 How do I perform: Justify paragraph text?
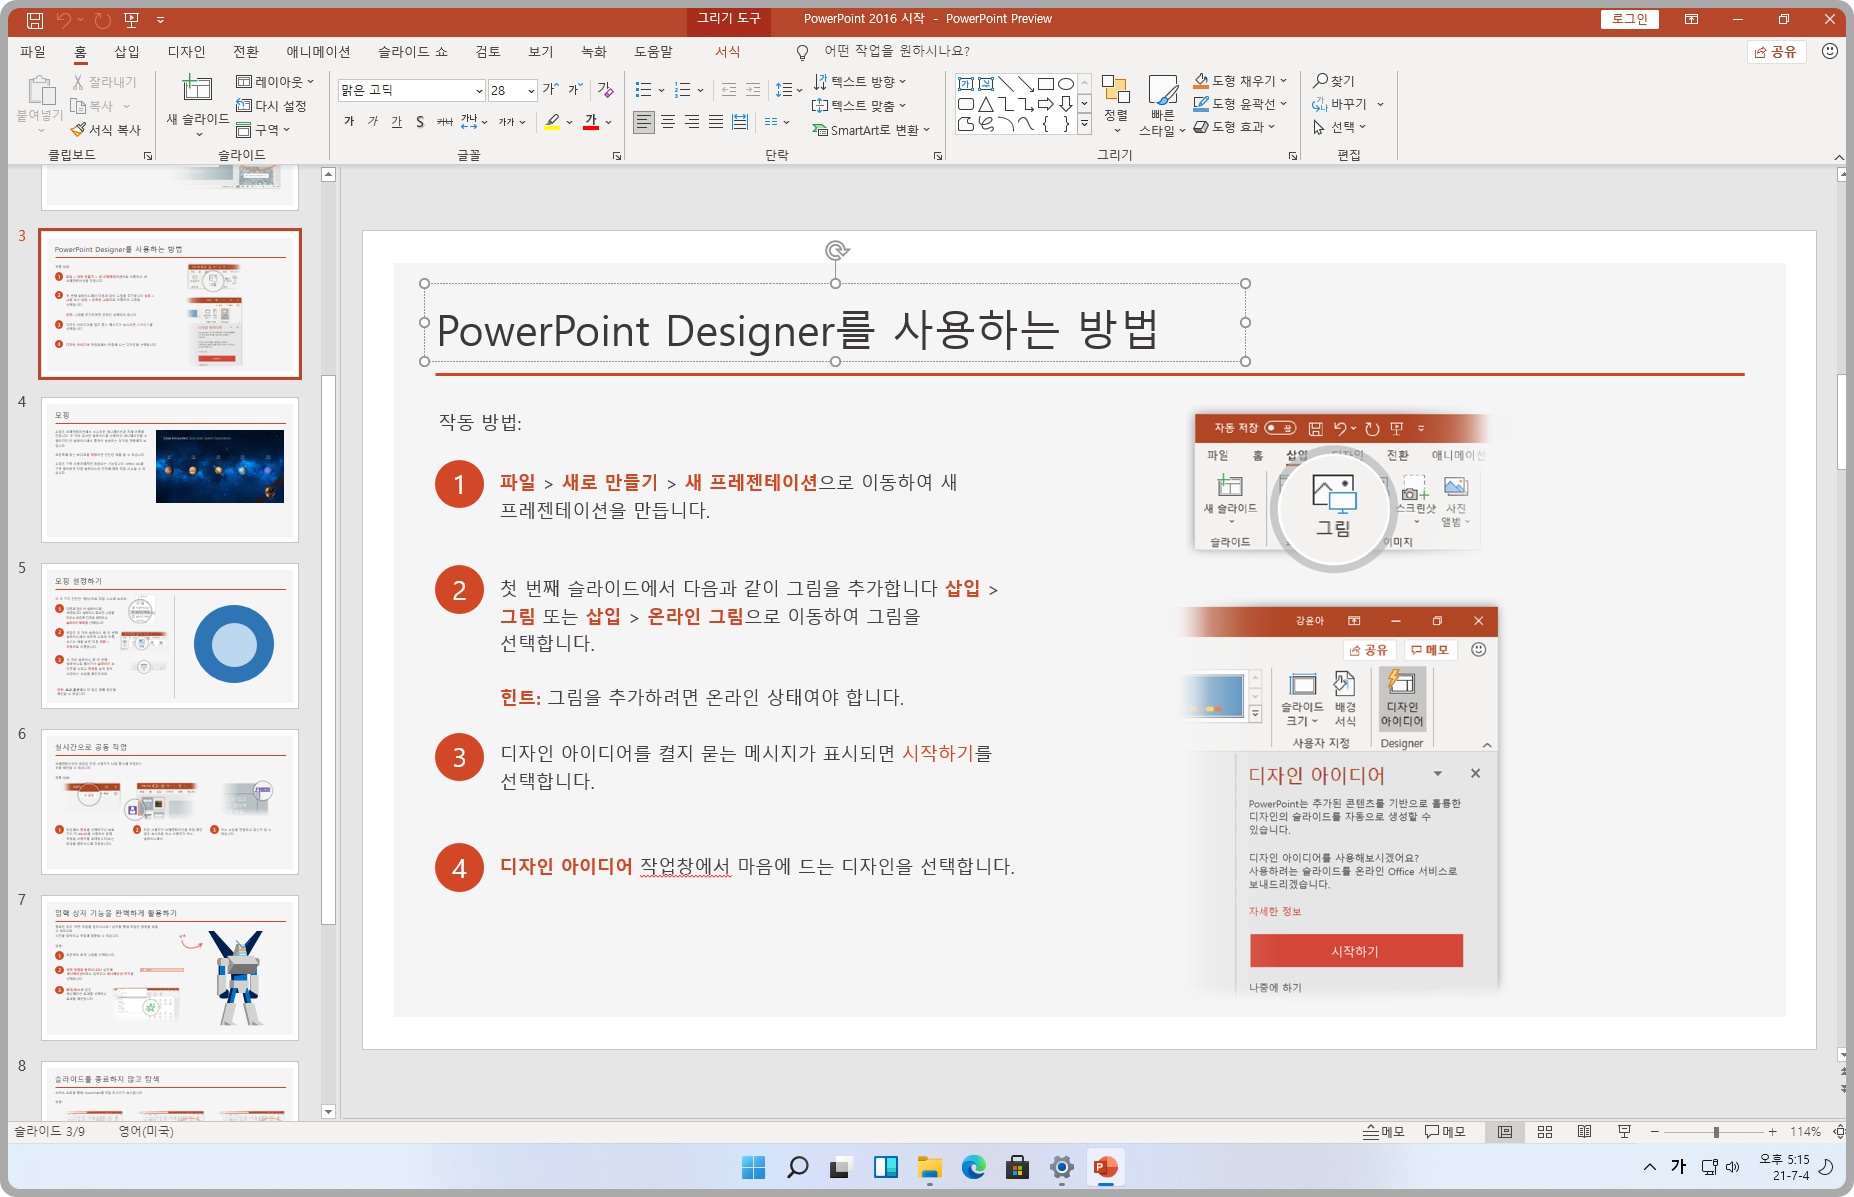coord(716,122)
